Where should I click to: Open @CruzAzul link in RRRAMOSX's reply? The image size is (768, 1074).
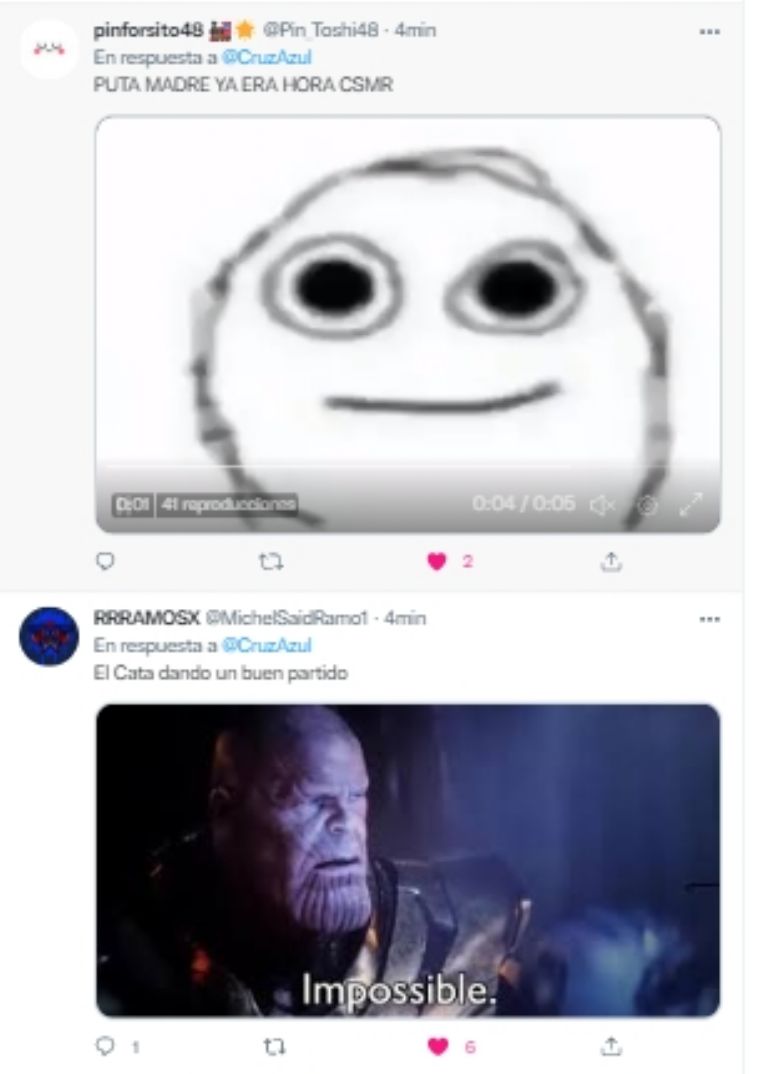point(267,645)
